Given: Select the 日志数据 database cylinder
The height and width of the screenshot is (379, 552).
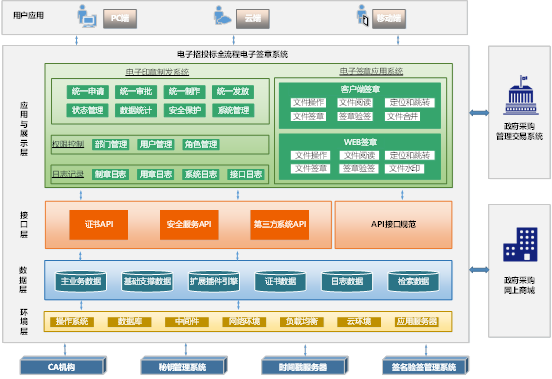Looking at the screenshot, I should [x=347, y=281].
